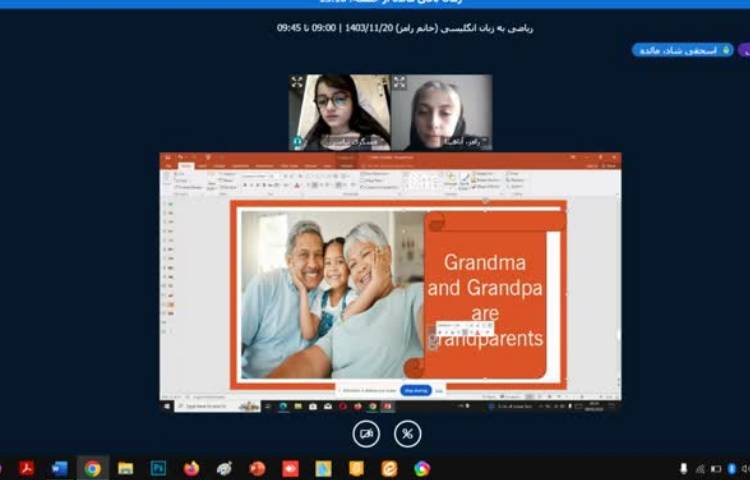Launch Adobe Photoshop from the taskbar

(x=158, y=468)
